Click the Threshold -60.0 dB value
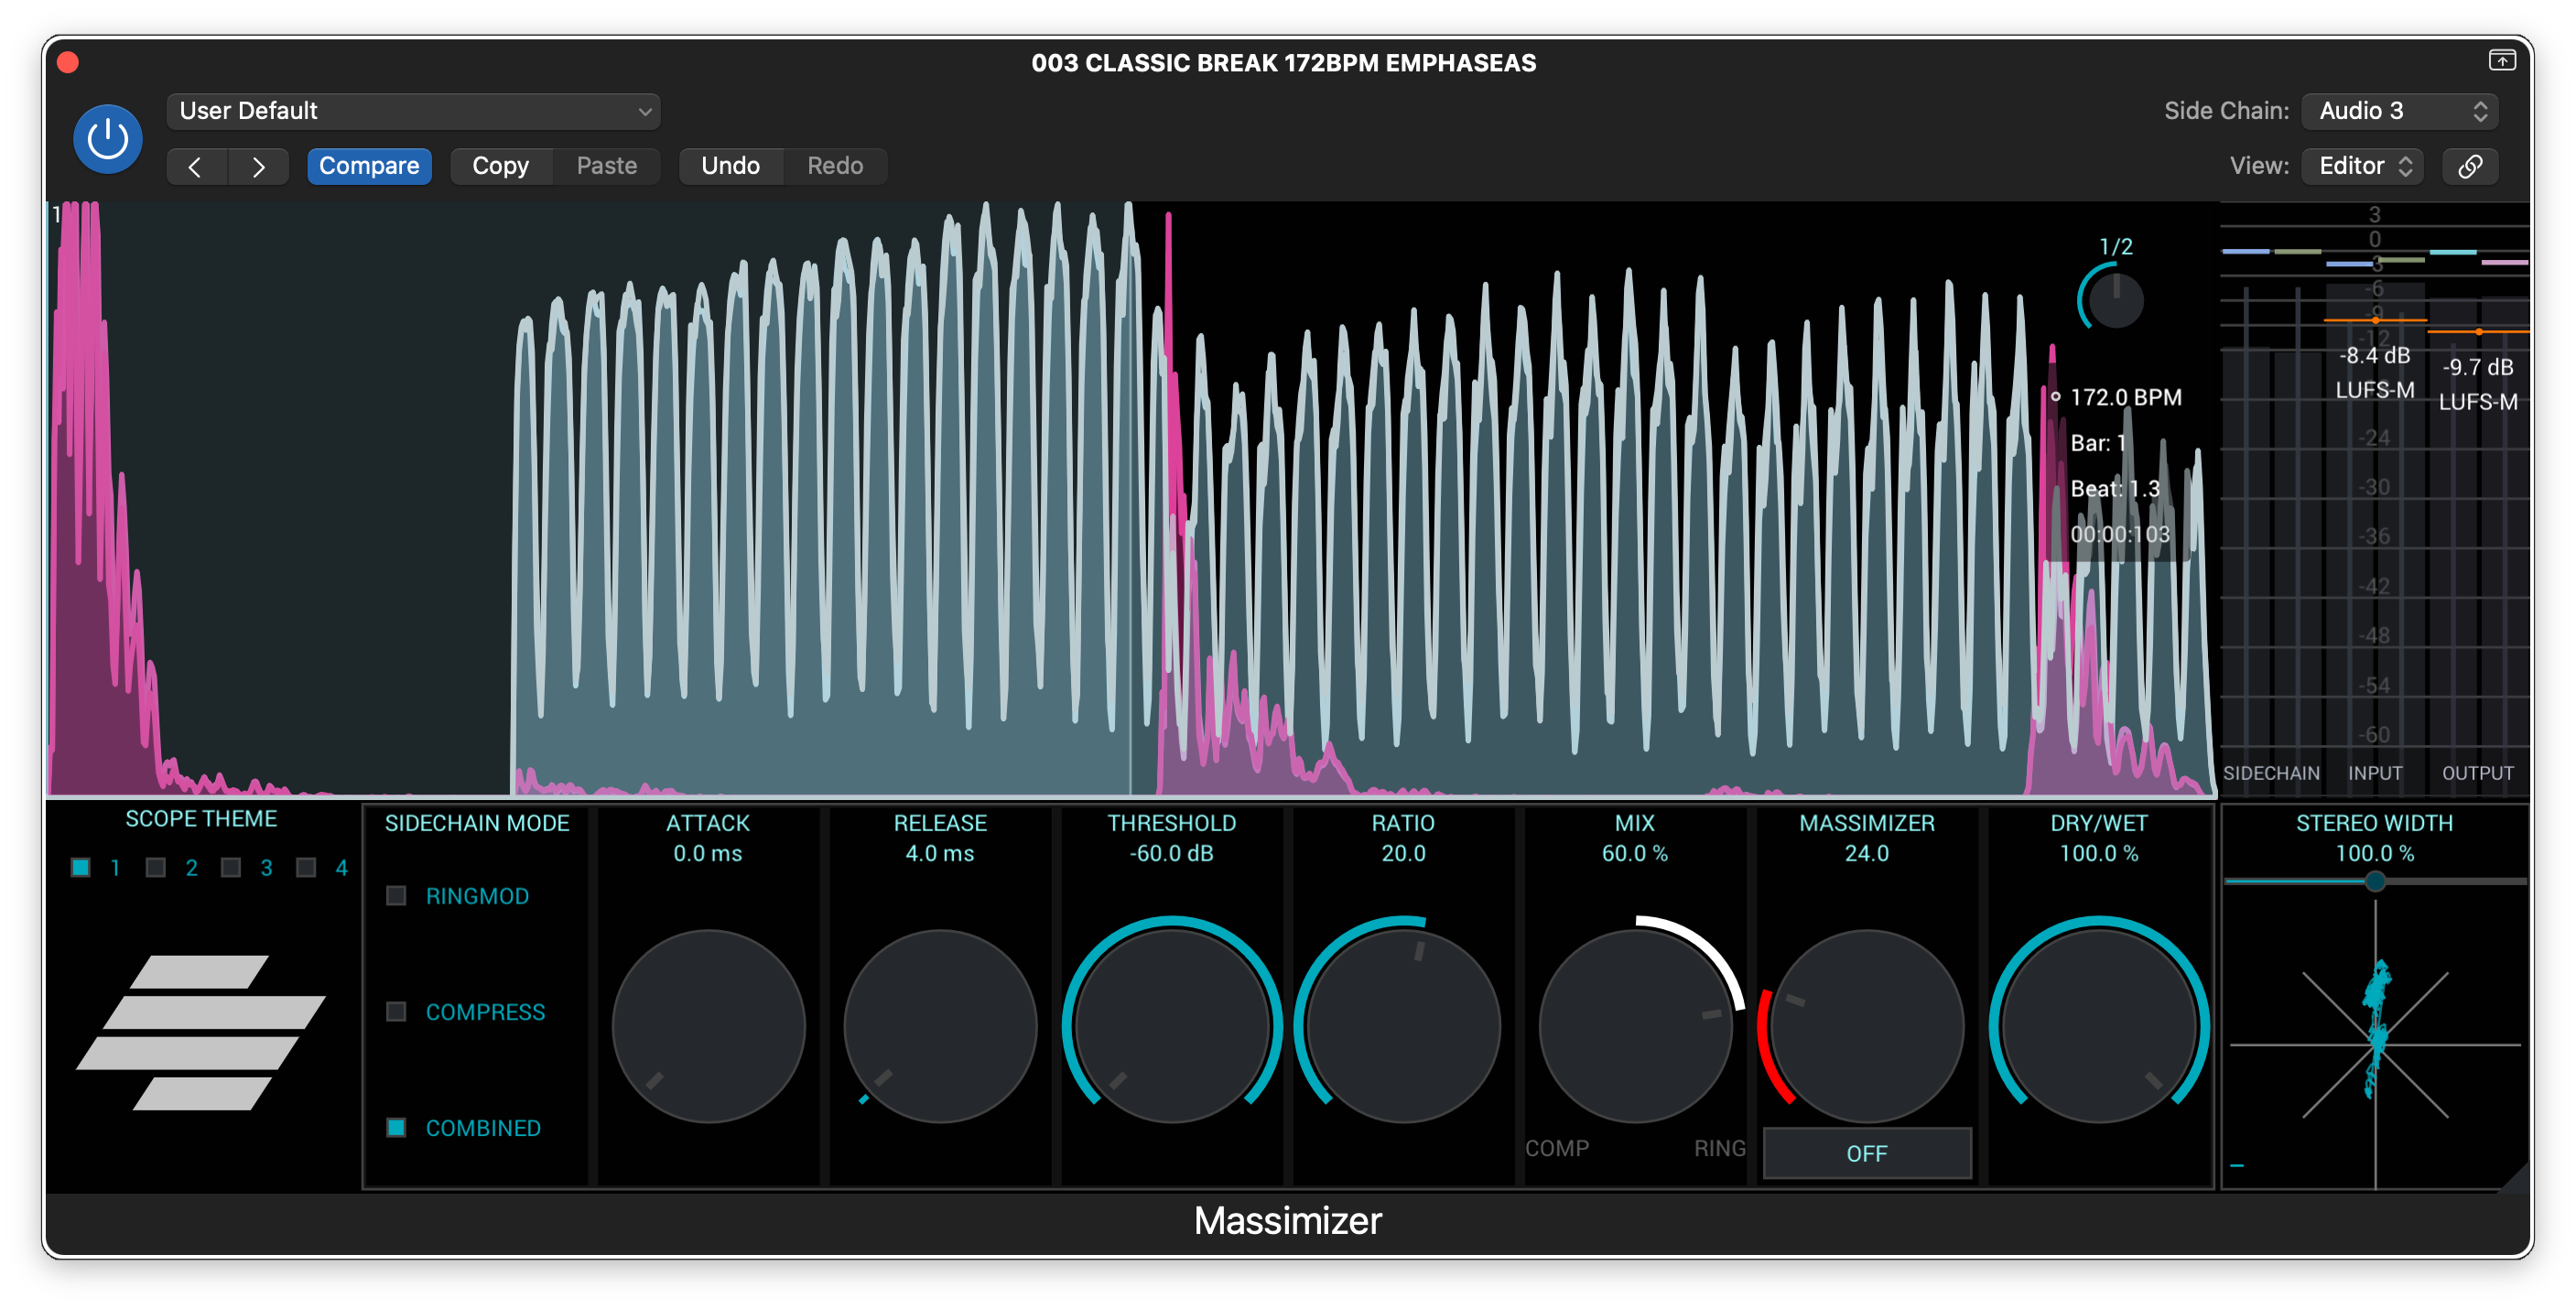 tap(1172, 853)
